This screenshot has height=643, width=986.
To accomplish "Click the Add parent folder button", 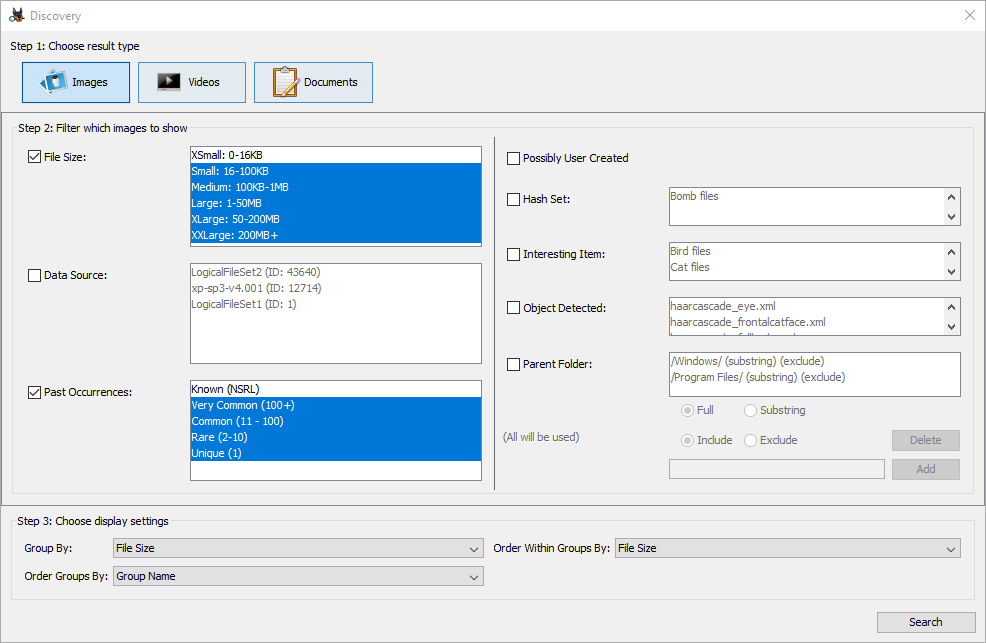I will pos(926,469).
